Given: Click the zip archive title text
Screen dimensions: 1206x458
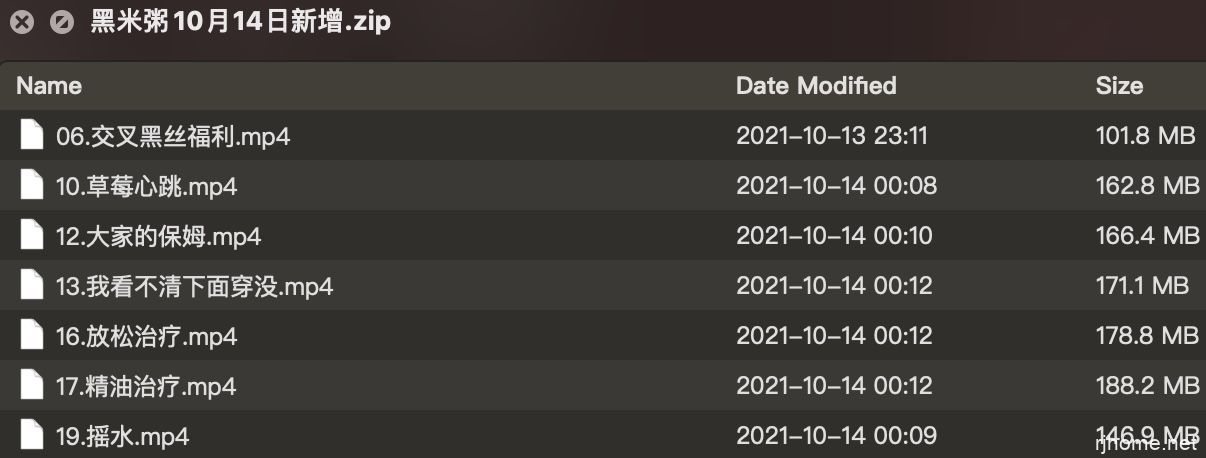Looking at the screenshot, I should tap(240, 22).
